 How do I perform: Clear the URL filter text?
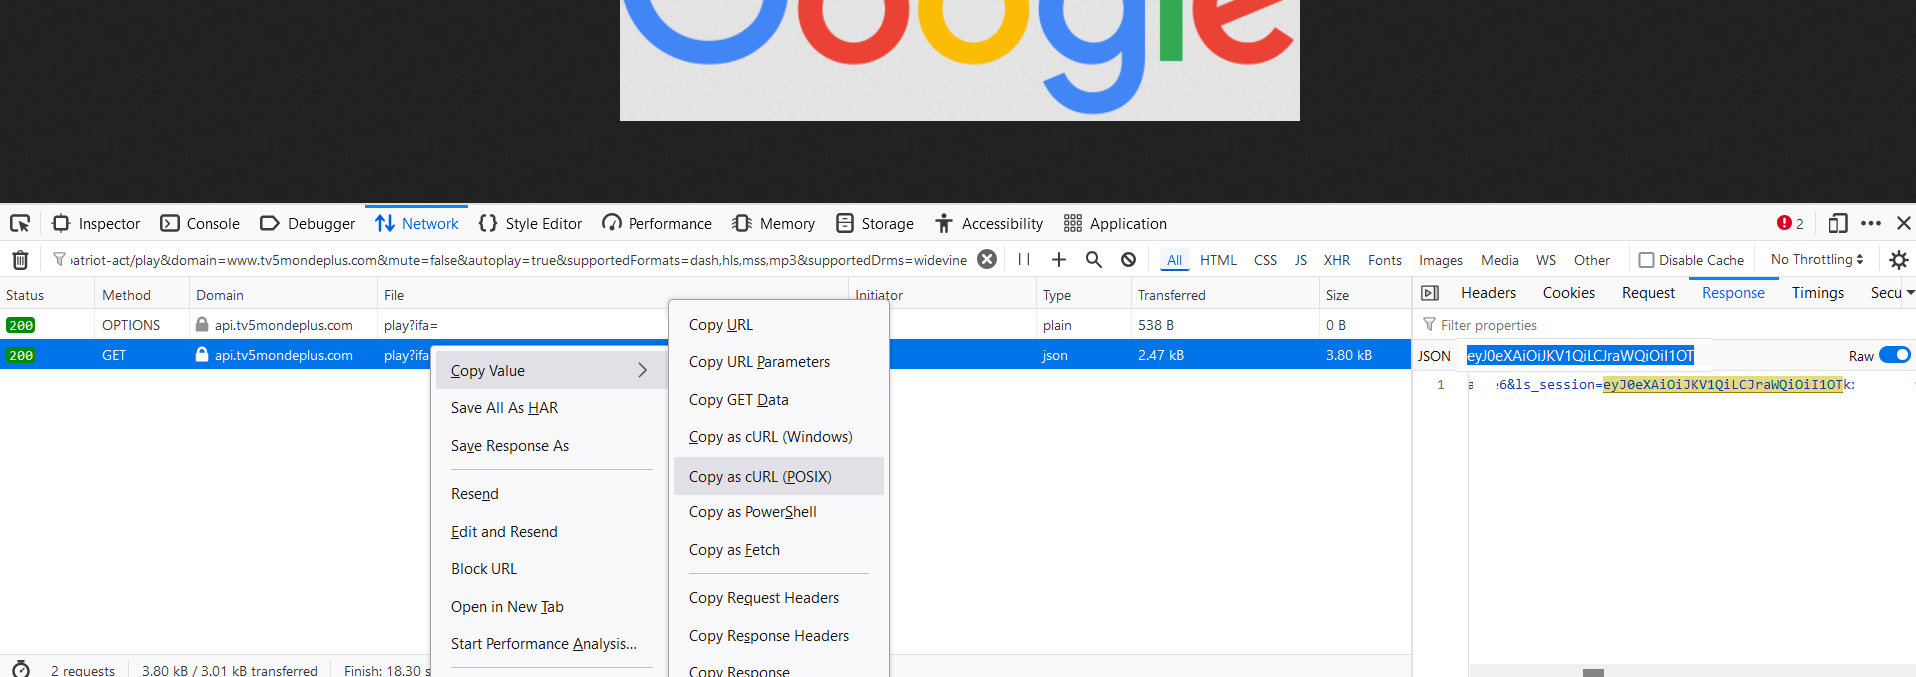click(987, 259)
